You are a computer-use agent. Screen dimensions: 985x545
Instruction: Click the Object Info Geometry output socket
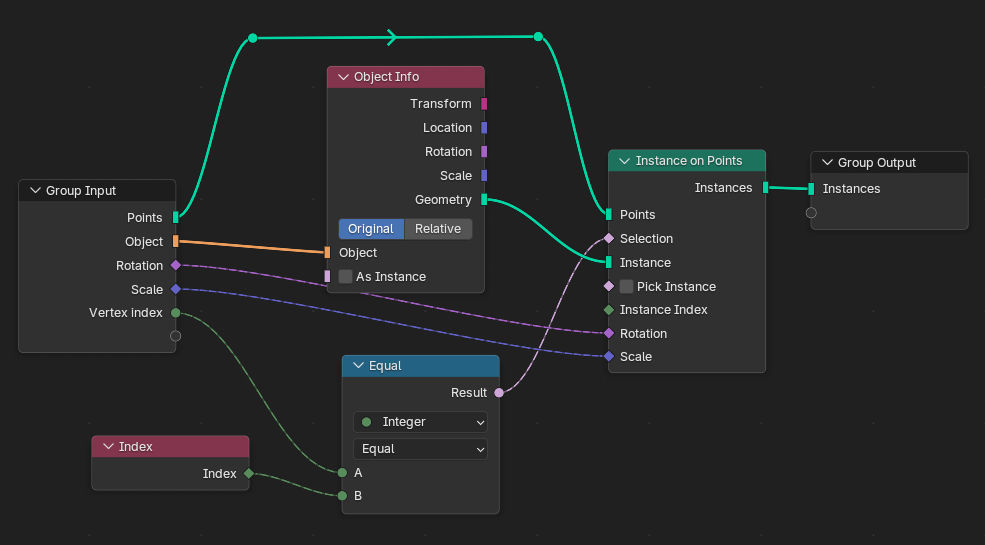pos(484,200)
